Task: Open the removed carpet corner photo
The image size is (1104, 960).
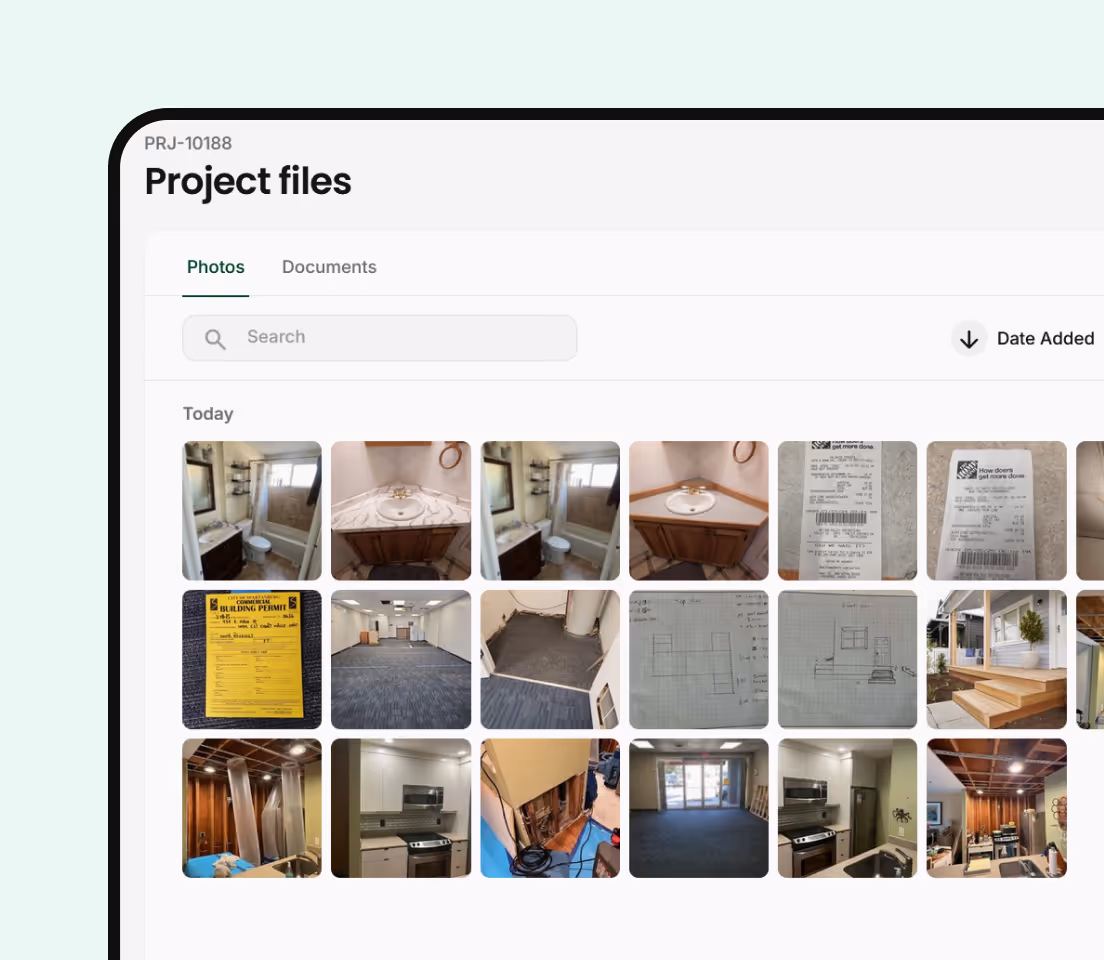Action: (x=550, y=659)
